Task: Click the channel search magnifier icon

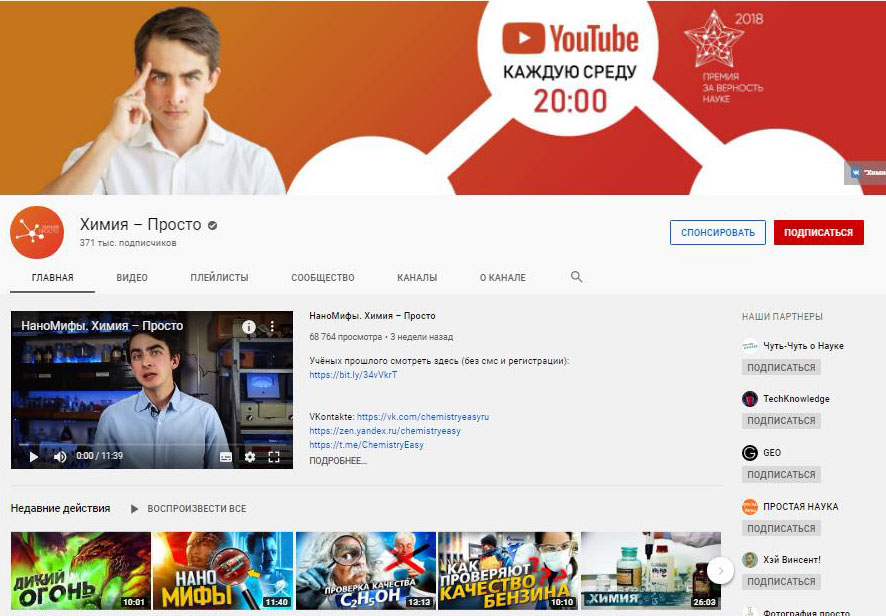Action: pos(576,277)
